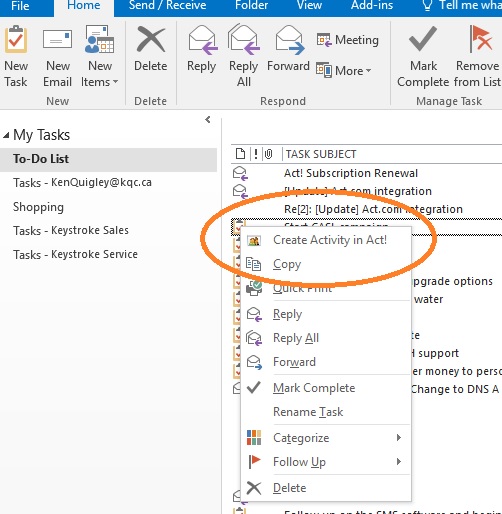The height and width of the screenshot is (514, 502).
Task: Click the X icon beside Delete menu entry
Action: point(254,488)
